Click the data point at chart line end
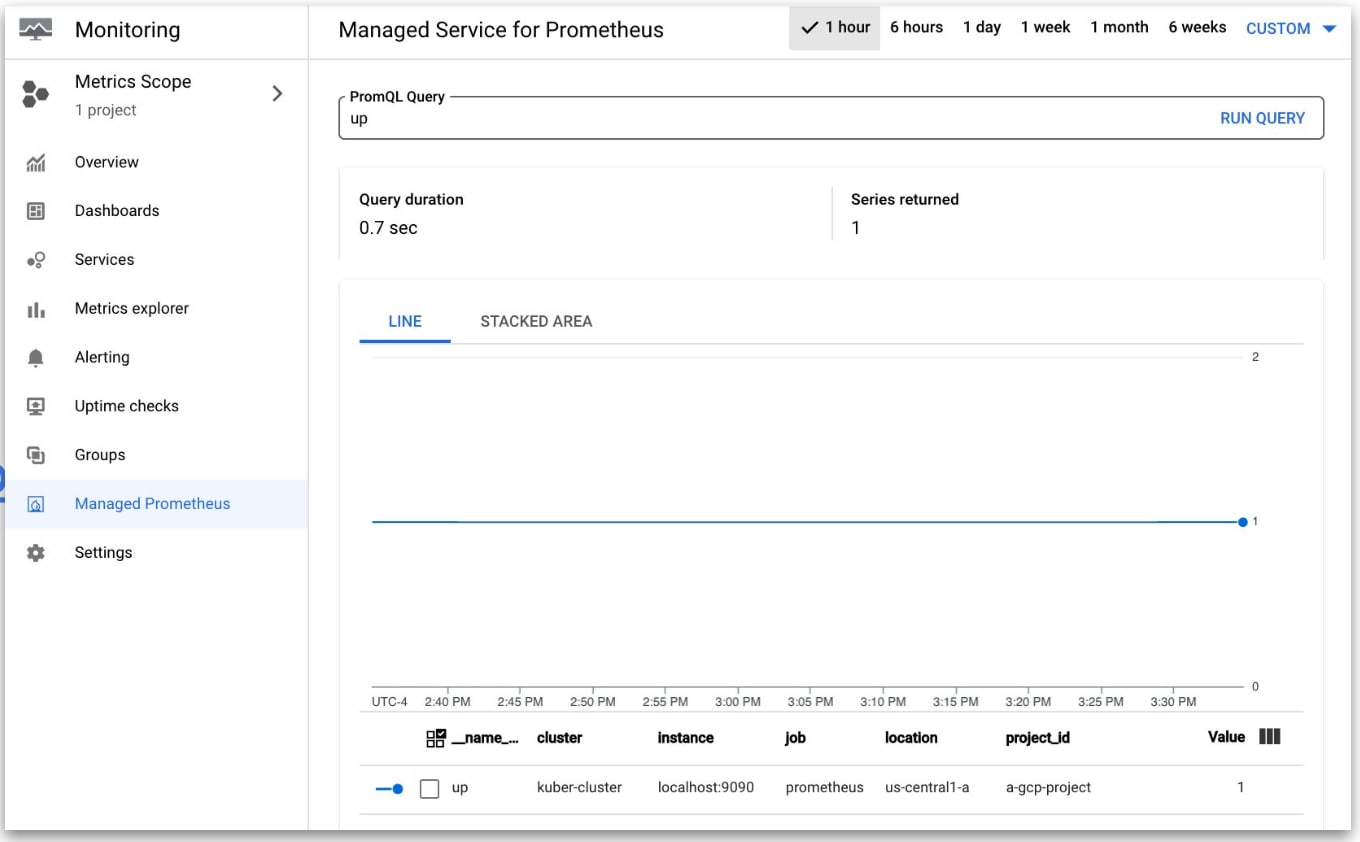The width and height of the screenshot is (1360, 842). (x=1243, y=522)
